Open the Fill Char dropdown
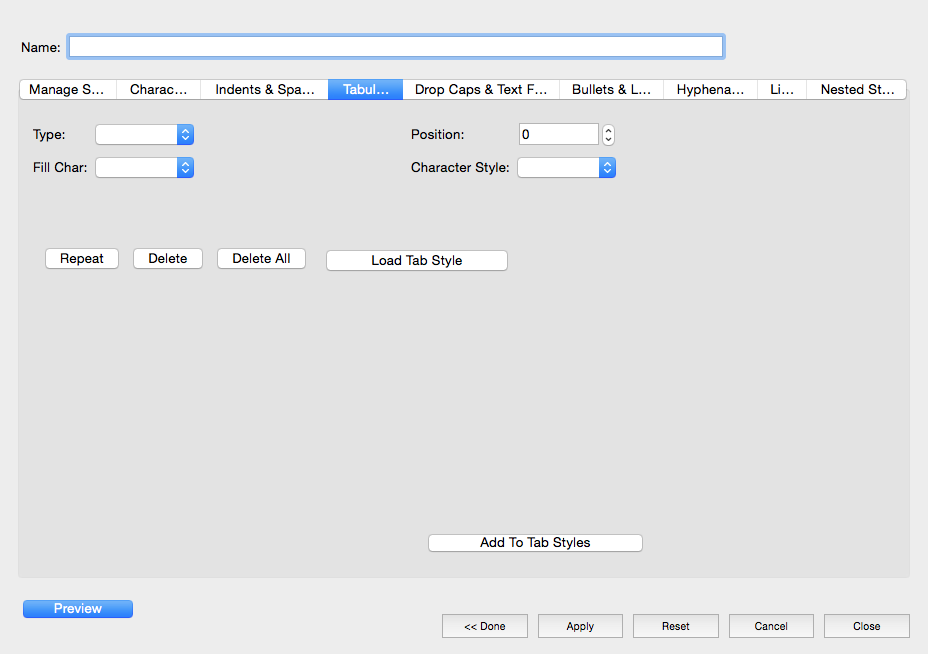This screenshot has width=928, height=654. click(x=144, y=168)
